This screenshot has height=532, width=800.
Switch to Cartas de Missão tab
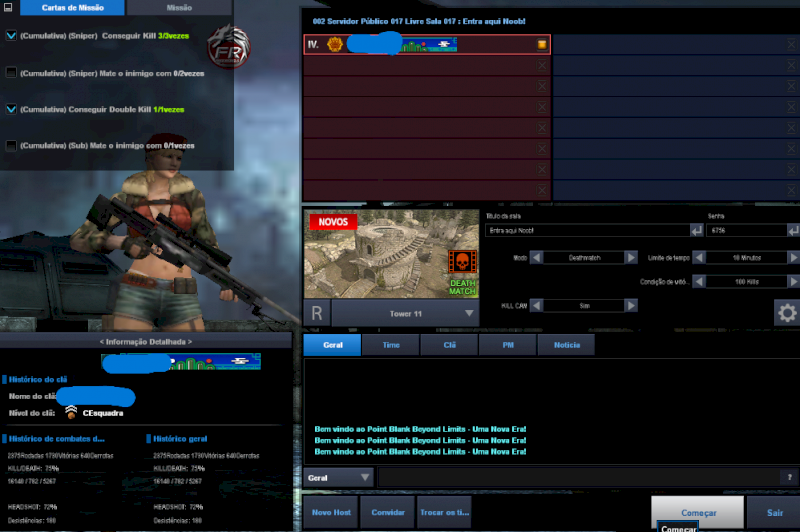[72, 8]
